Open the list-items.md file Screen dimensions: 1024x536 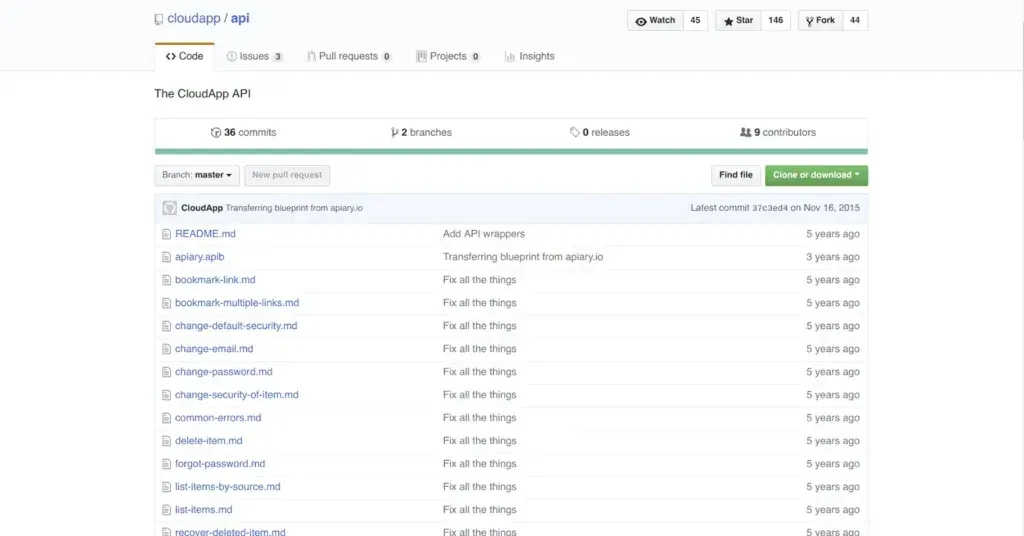203,510
